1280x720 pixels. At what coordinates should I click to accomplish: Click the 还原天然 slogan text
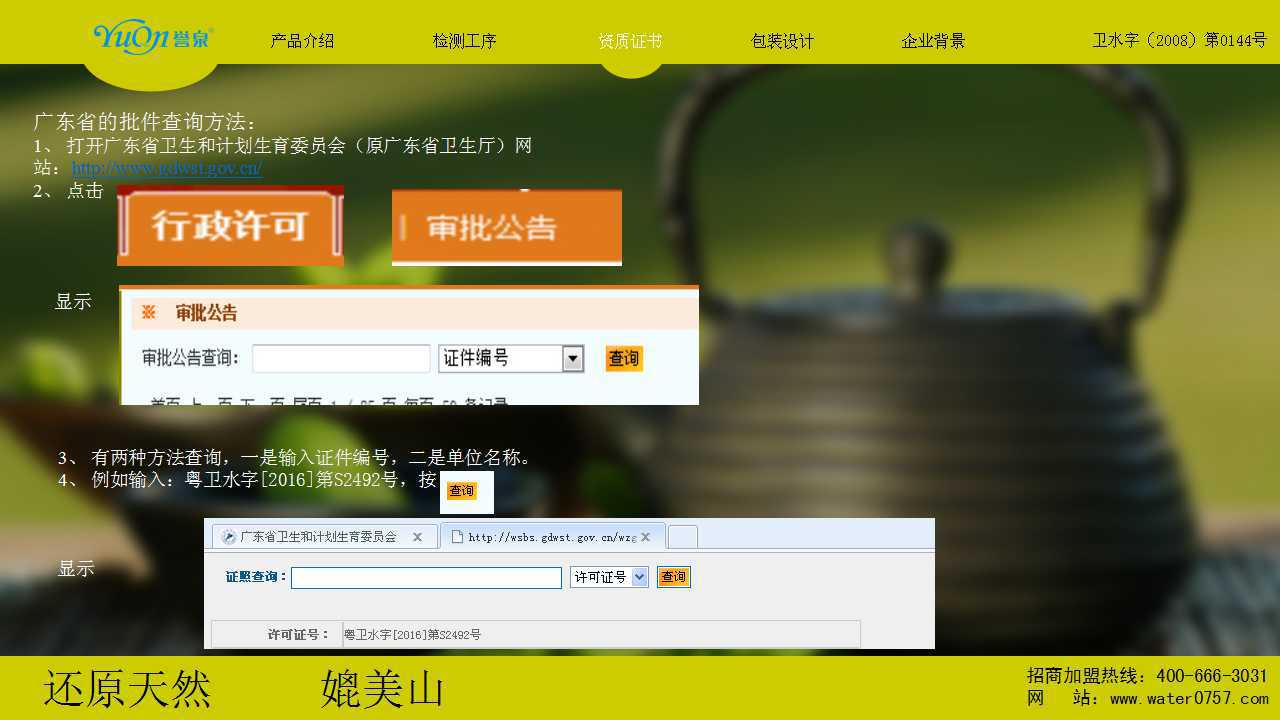[127, 689]
